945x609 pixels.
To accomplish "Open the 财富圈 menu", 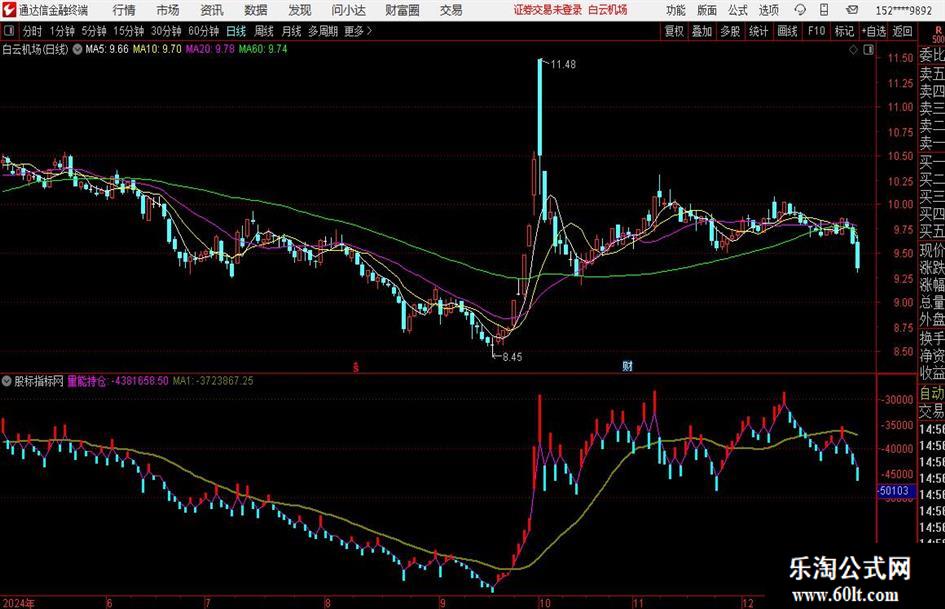I will [402, 10].
